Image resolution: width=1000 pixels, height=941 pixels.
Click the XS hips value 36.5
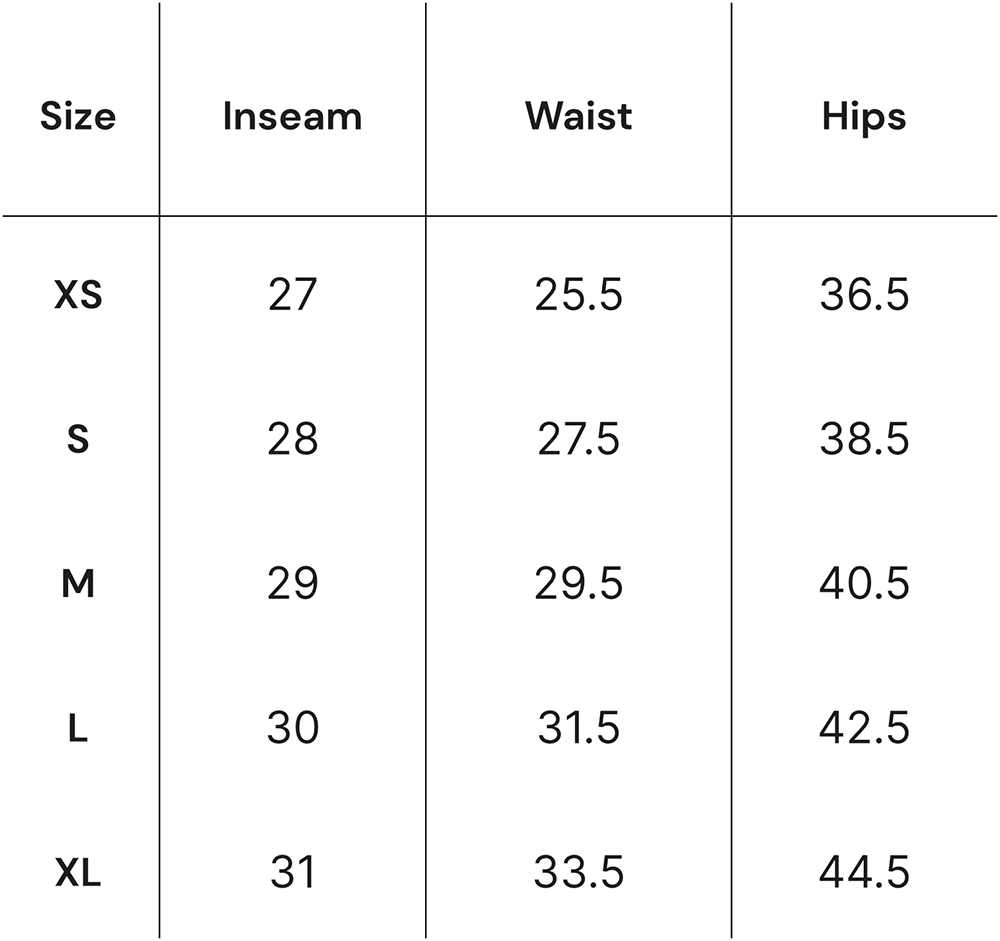[x=864, y=295]
